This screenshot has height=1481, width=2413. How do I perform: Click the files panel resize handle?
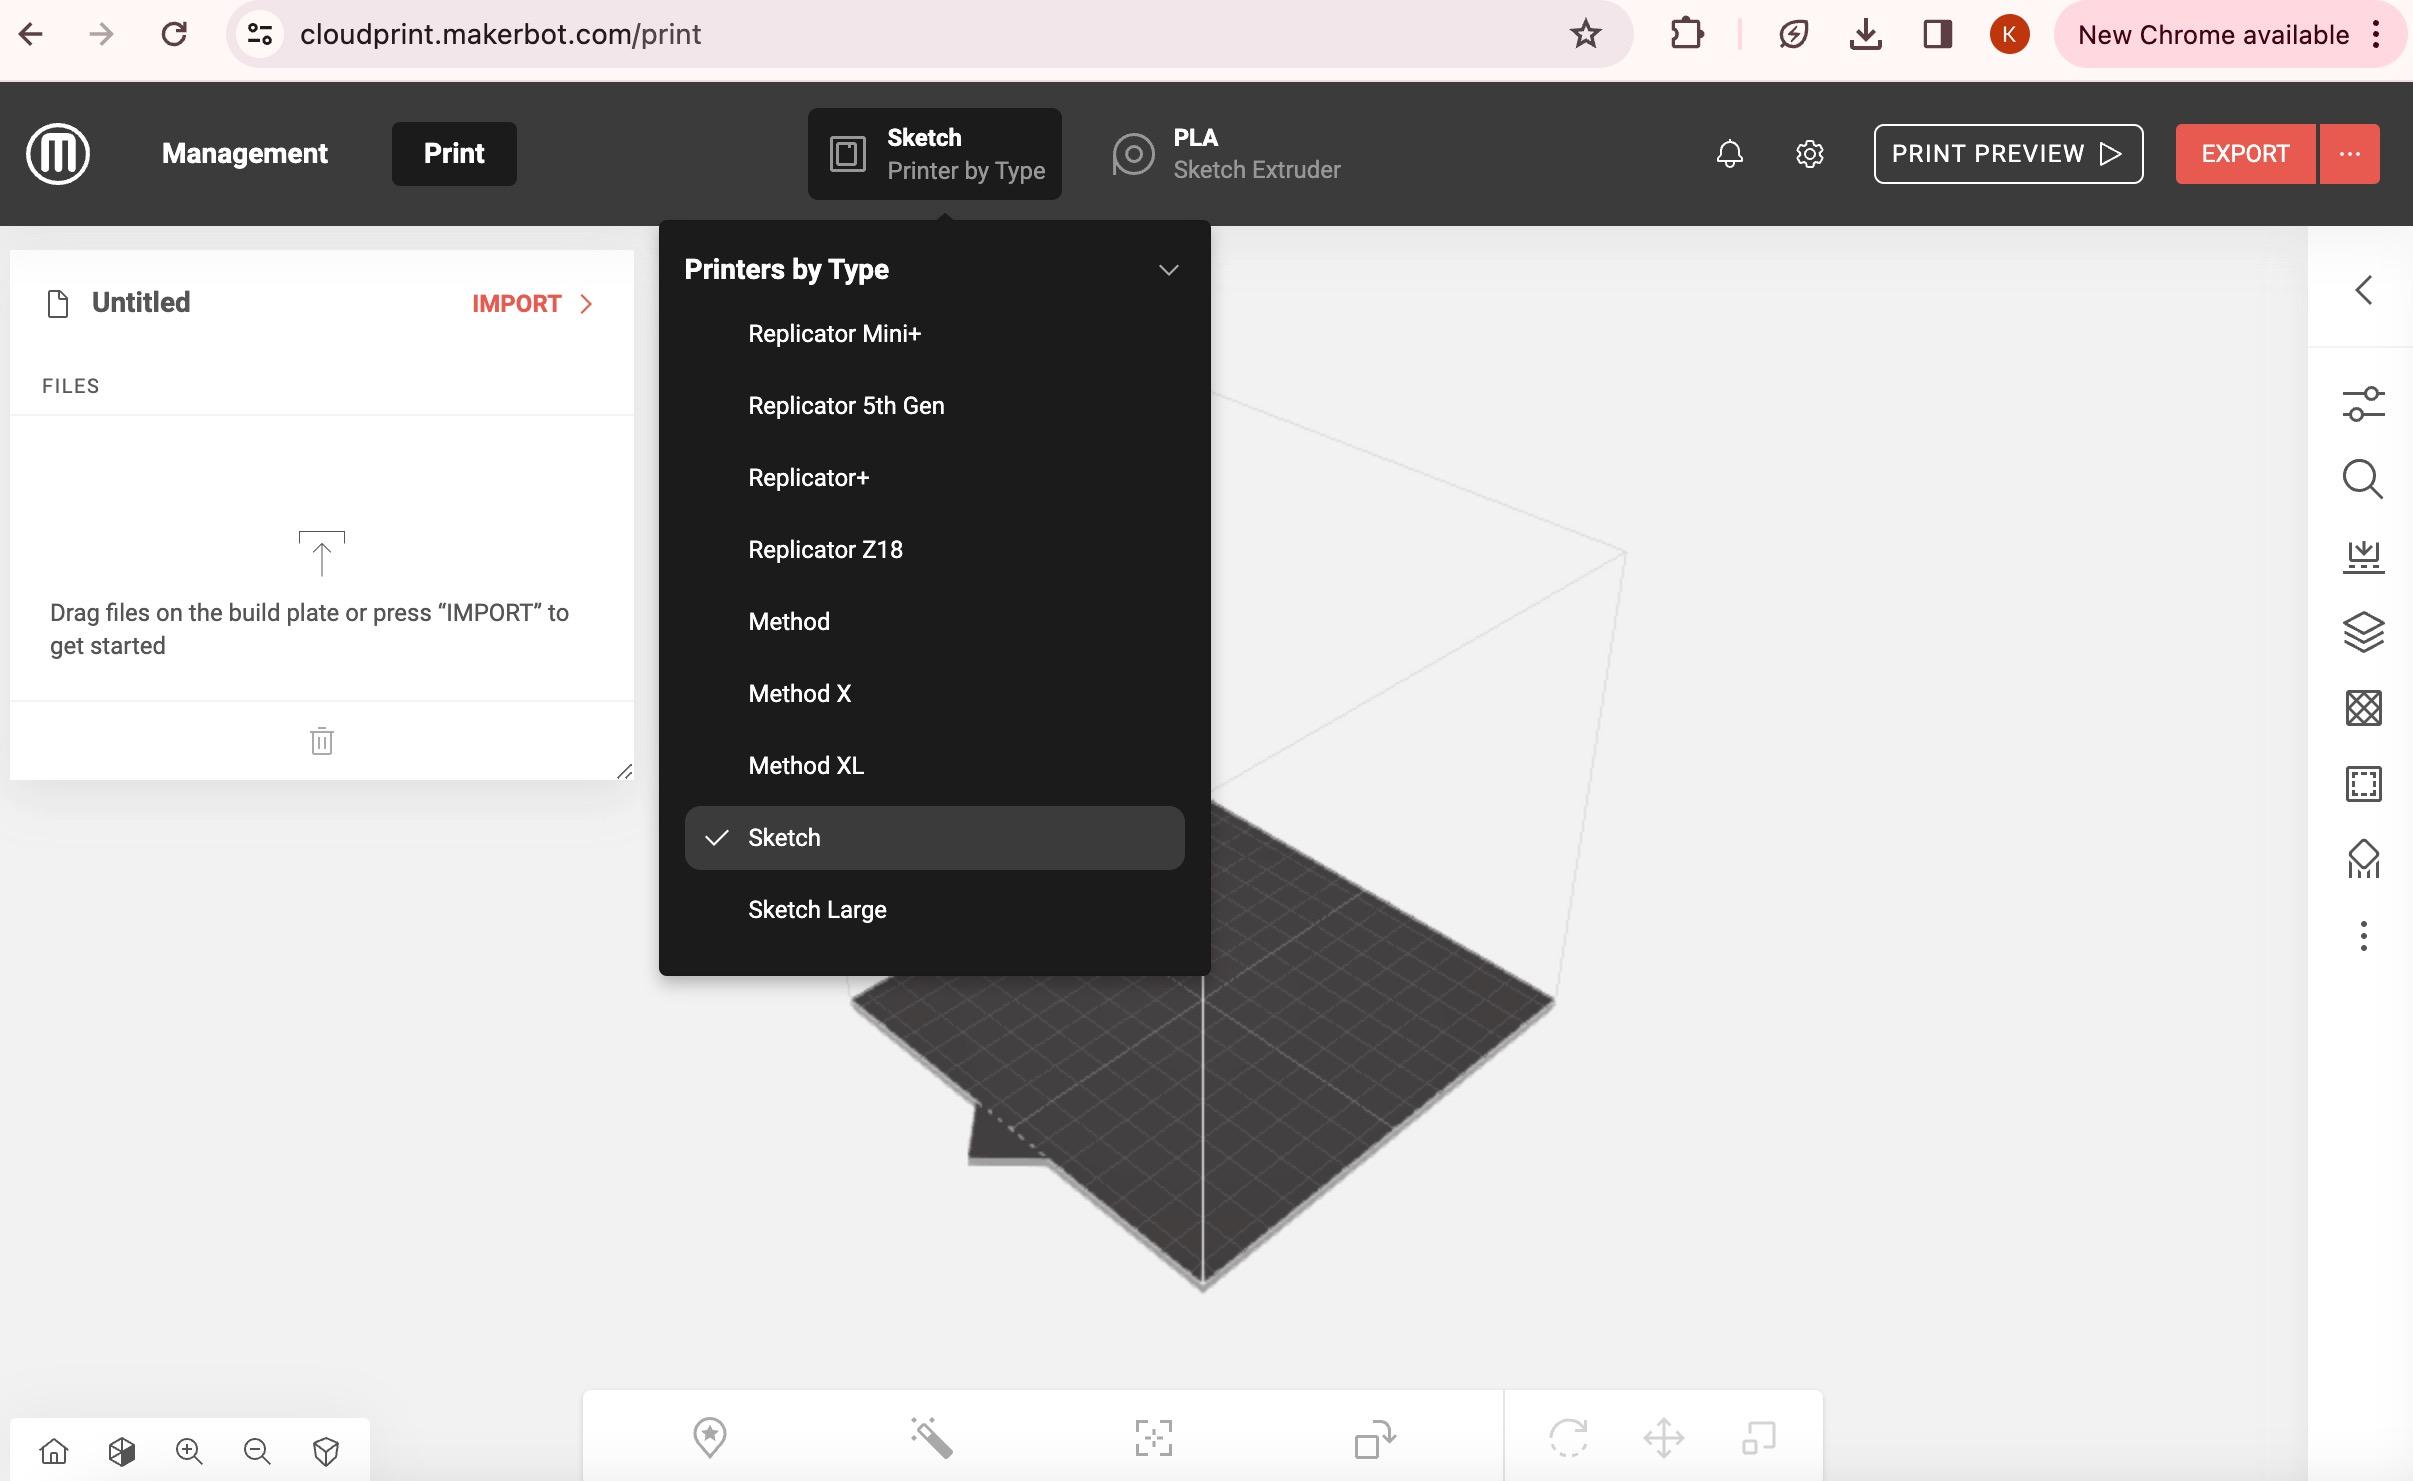click(x=624, y=771)
